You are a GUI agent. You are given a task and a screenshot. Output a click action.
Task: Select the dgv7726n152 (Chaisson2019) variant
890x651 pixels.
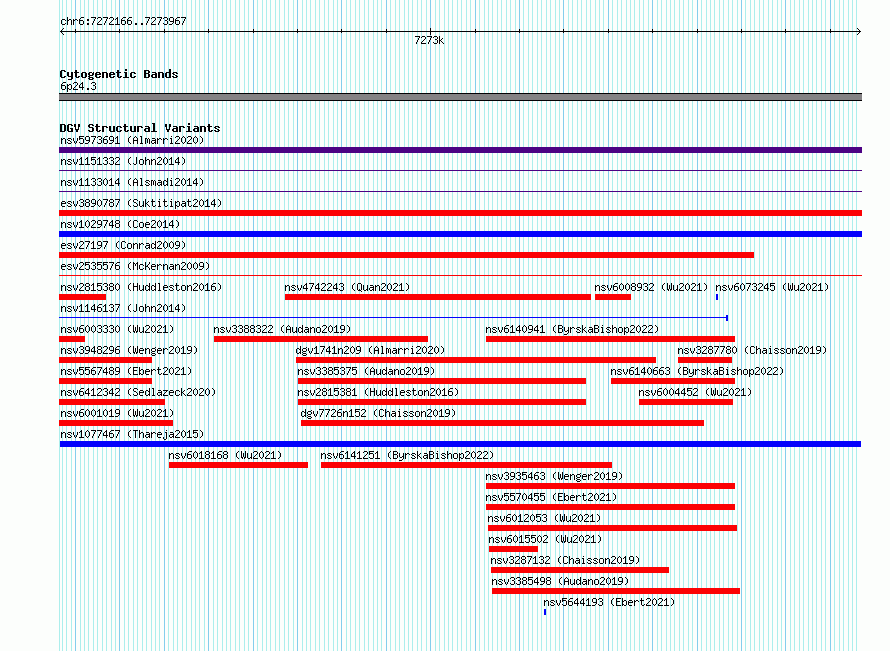click(x=378, y=413)
